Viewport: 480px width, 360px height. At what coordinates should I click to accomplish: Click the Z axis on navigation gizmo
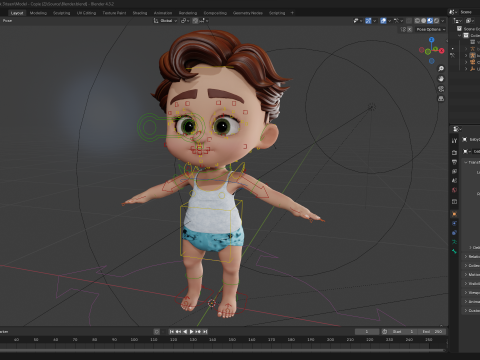coord(432,40)
